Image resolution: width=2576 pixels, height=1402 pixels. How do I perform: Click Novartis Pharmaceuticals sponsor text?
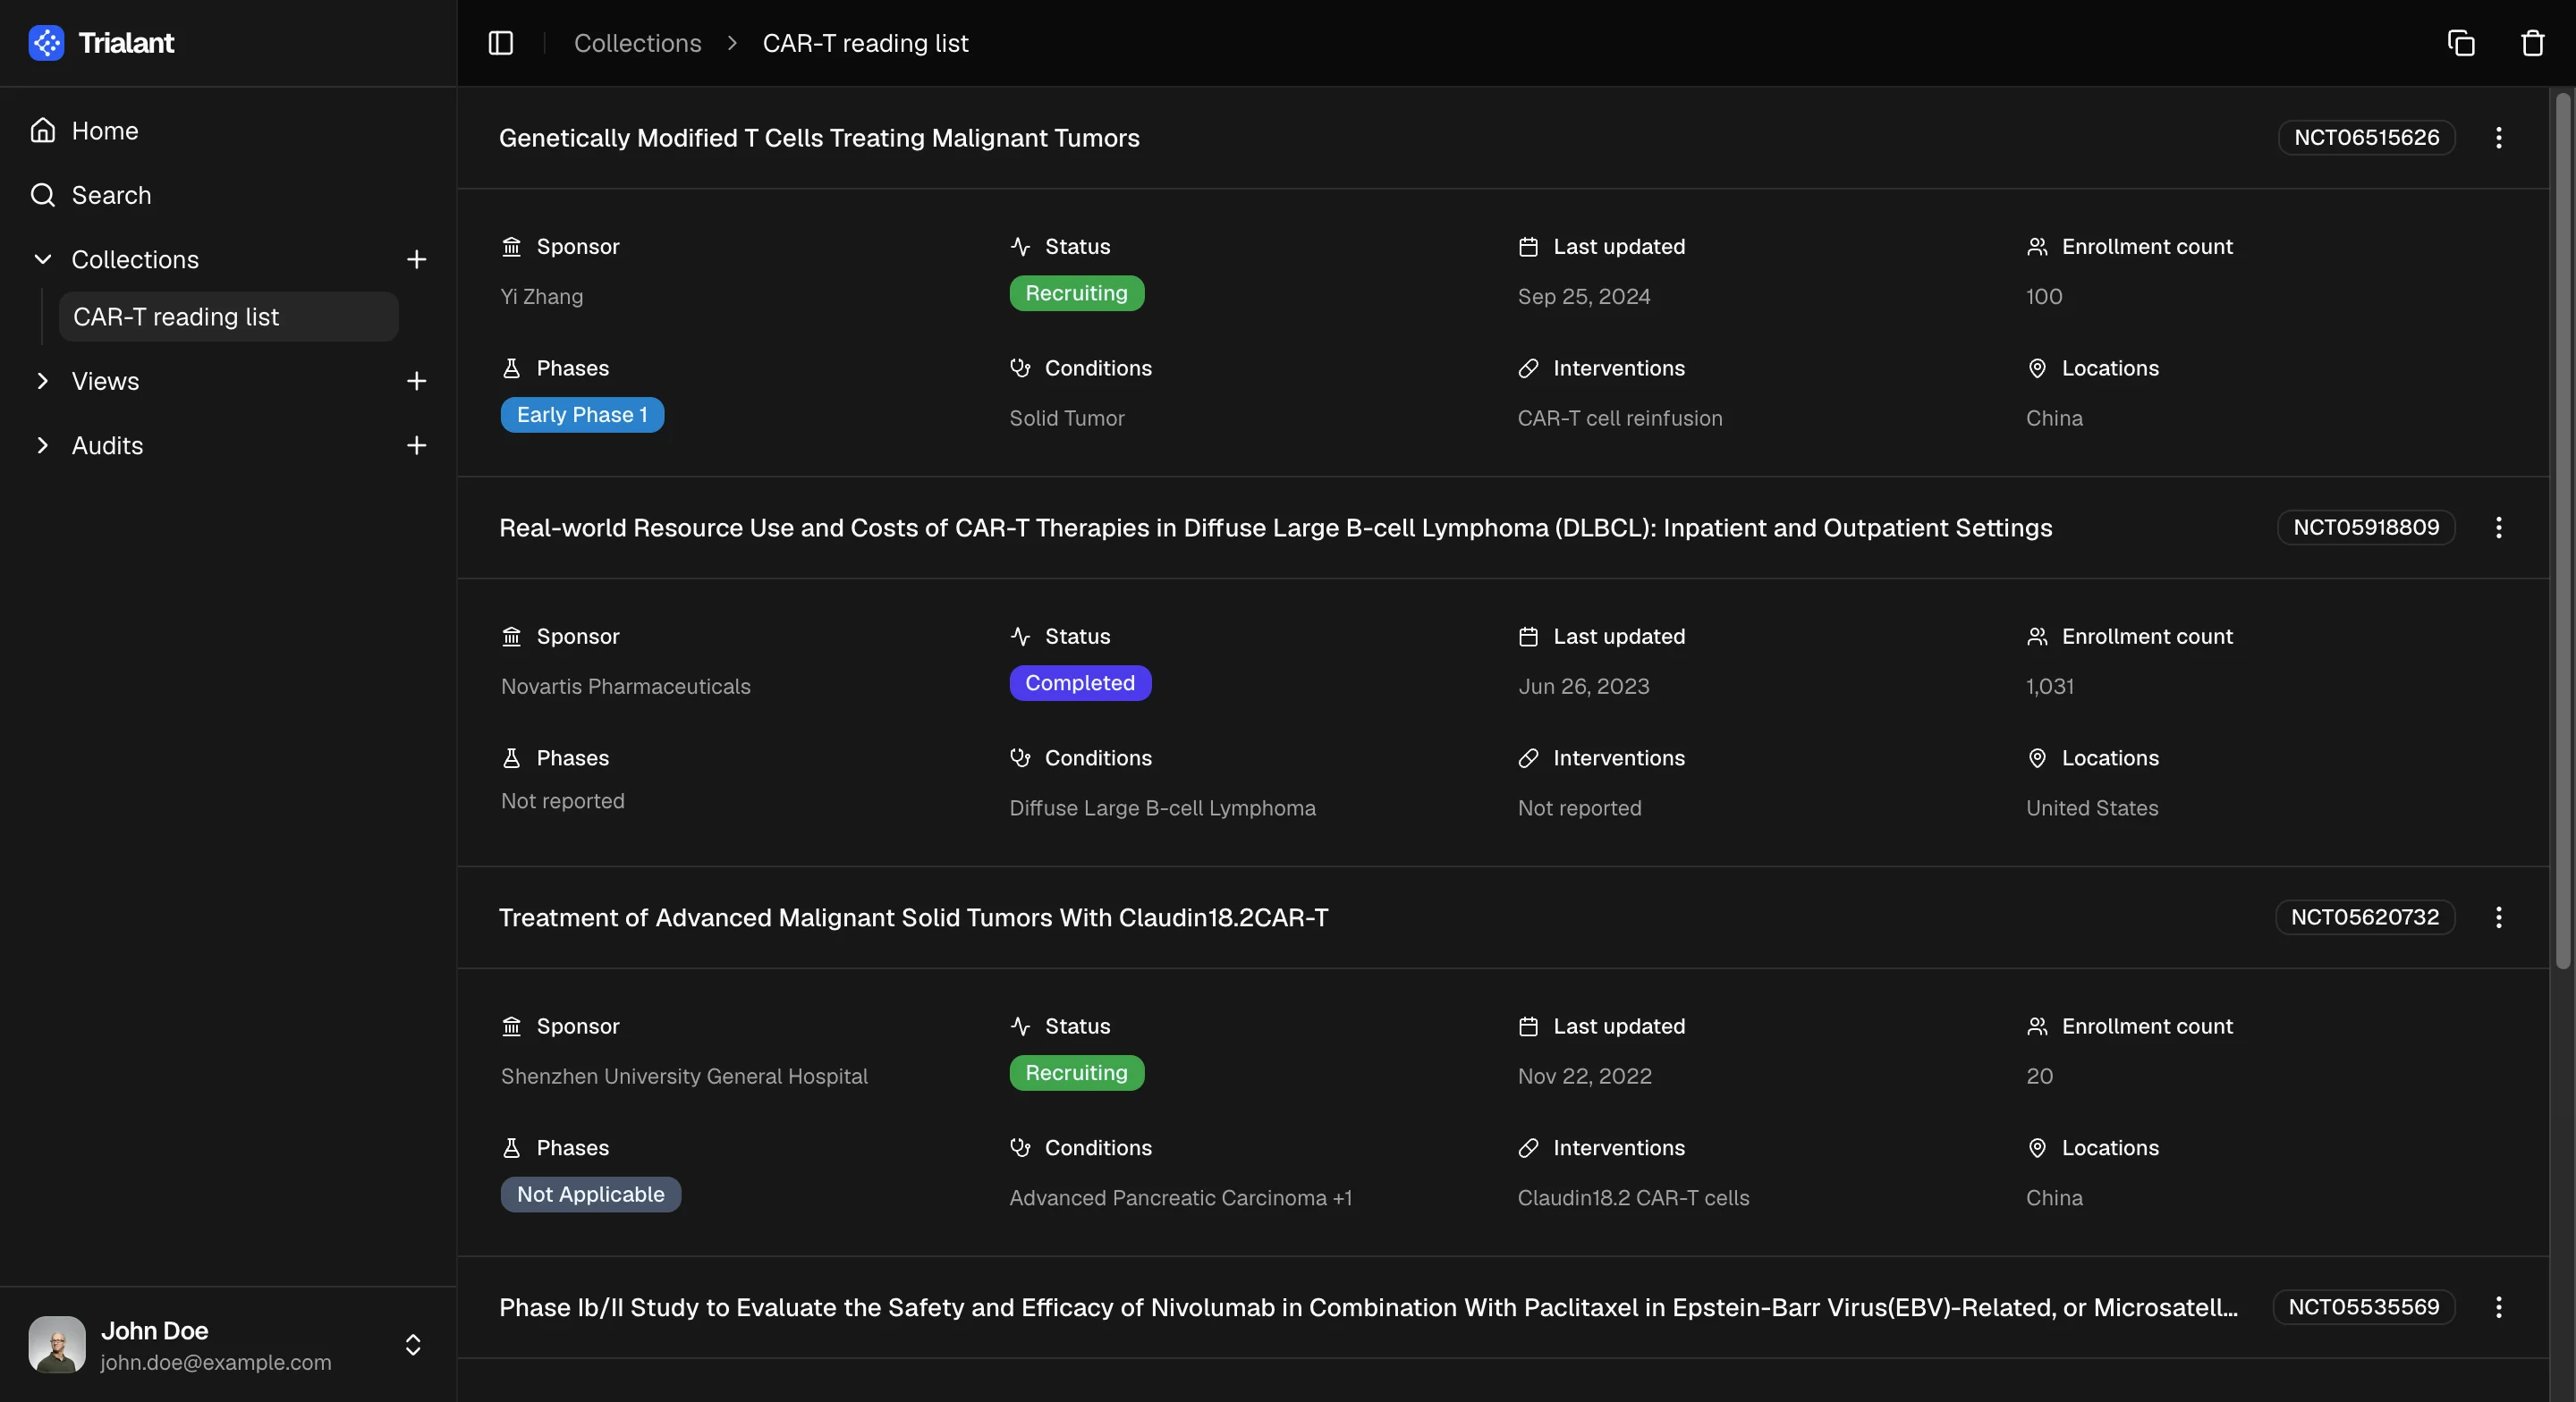pyautogui.click(x=625, y=687)
